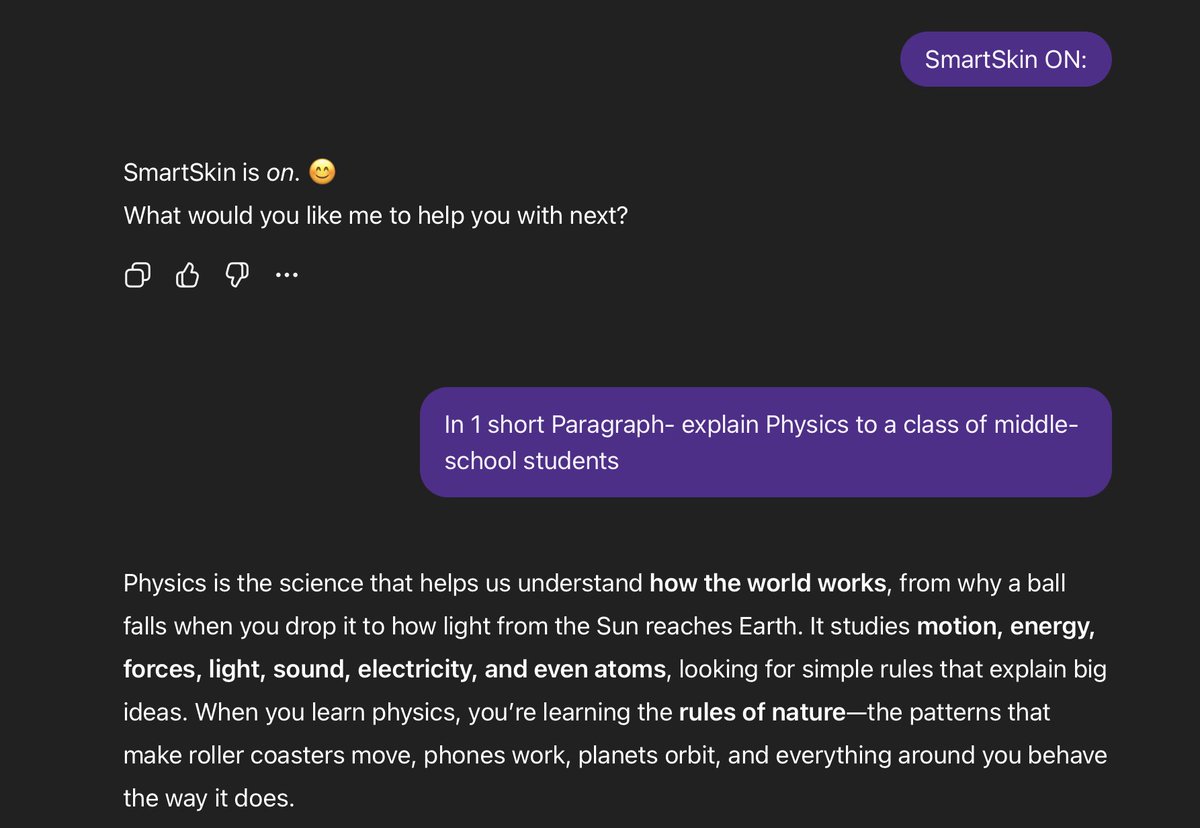The image size is (1200, 828).
Task: Click bold phrase 'how the world works'
Action: 768,582
